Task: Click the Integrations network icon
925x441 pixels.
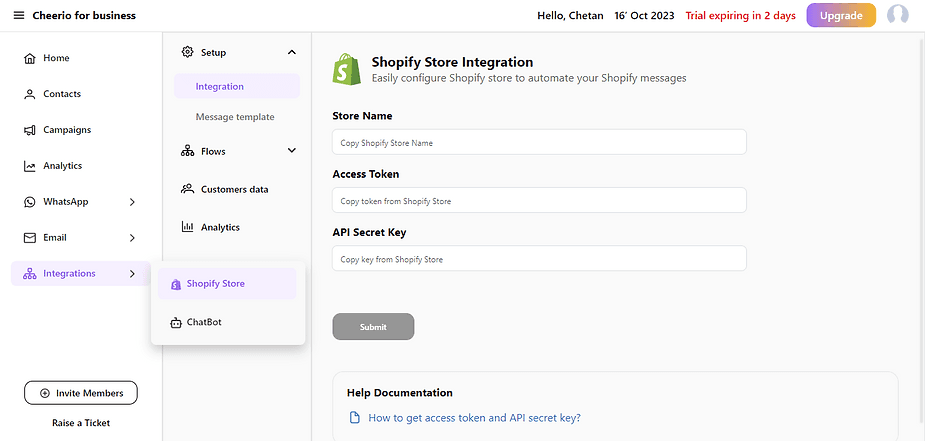Action: [29, 274]
